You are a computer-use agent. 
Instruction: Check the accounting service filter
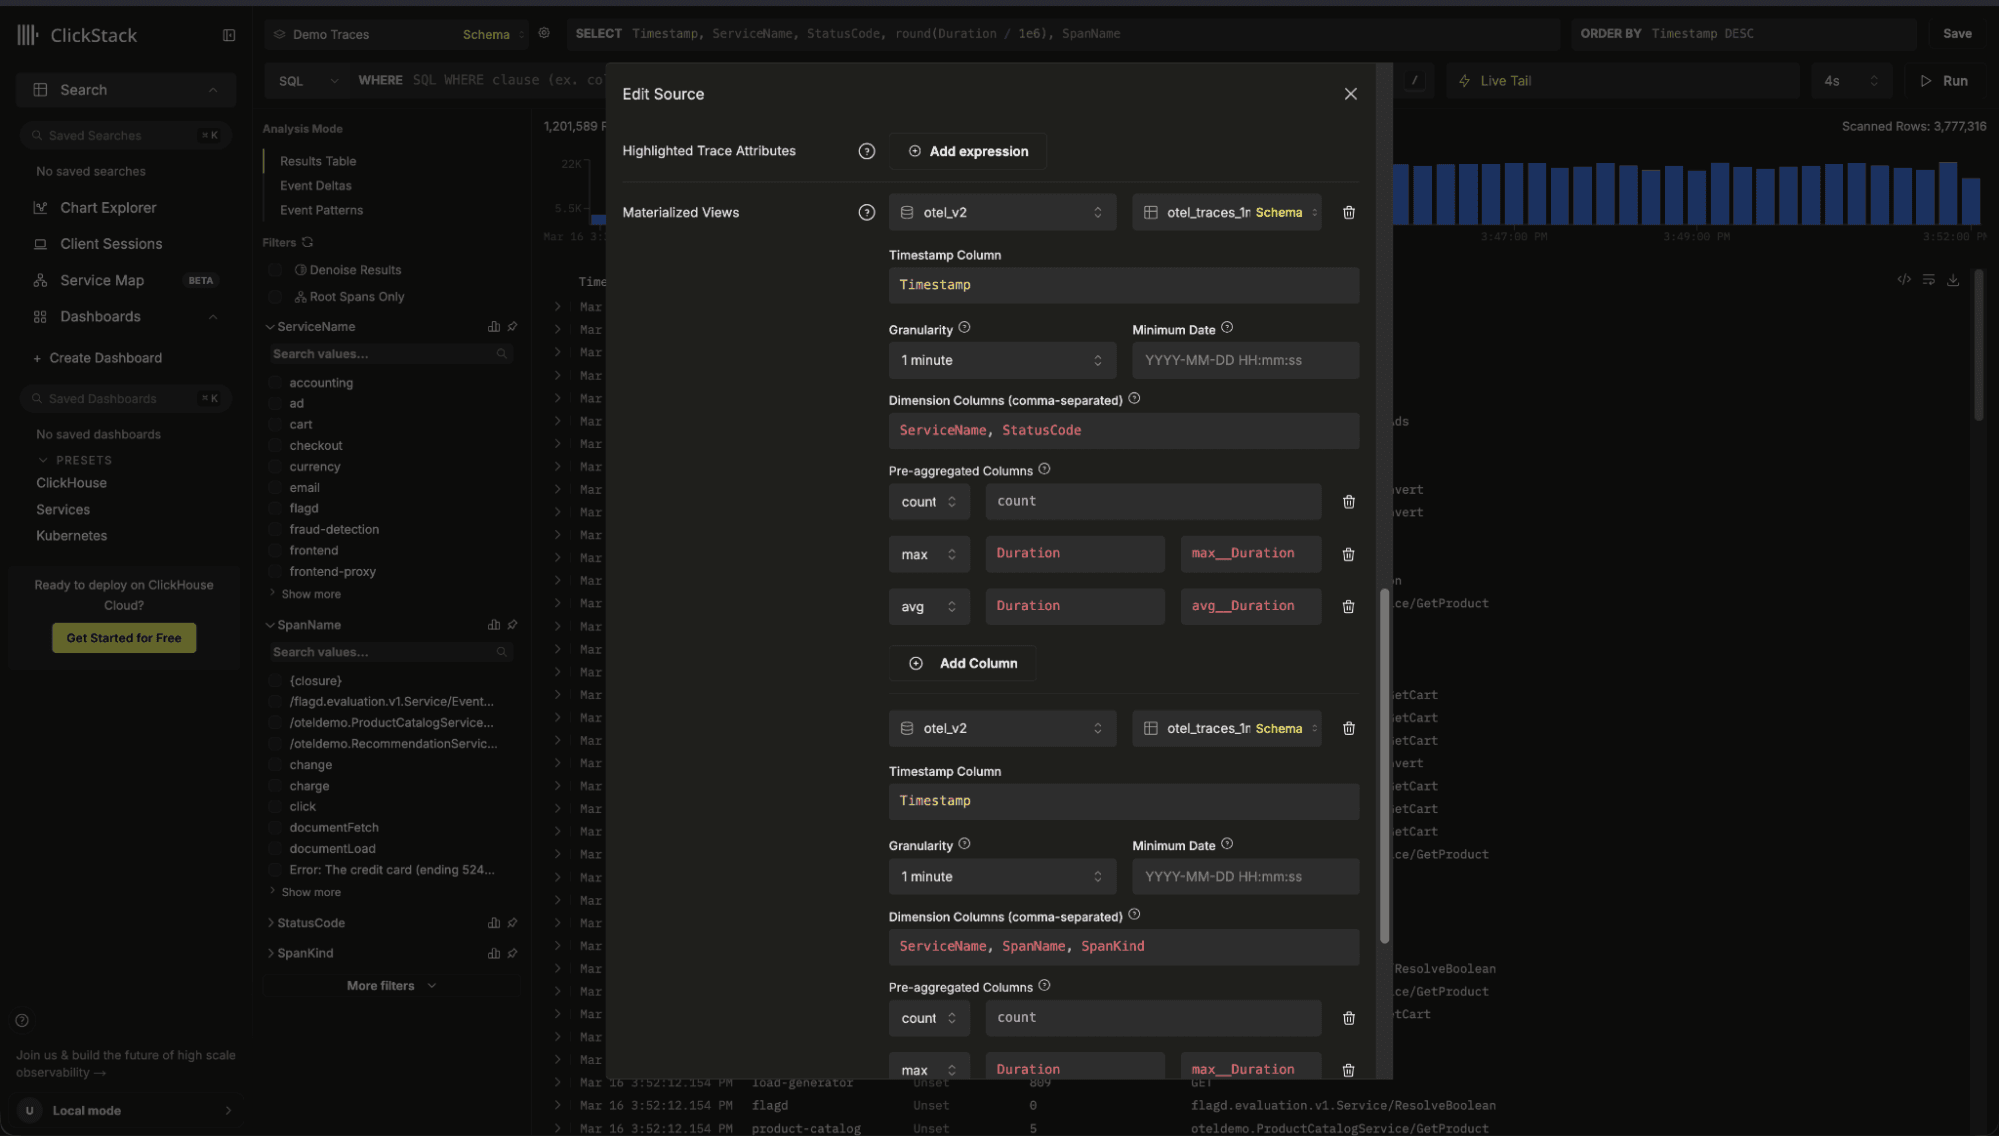tap(276, 383)
